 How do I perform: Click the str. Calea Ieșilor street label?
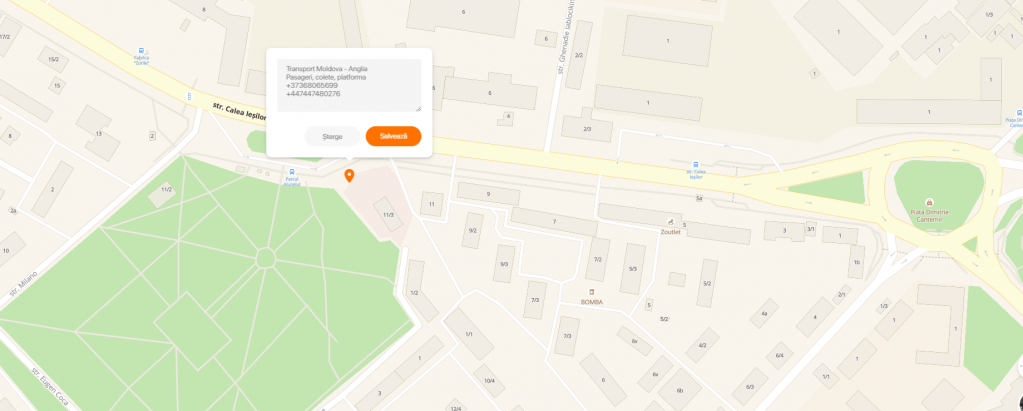(x=239, y=111)
